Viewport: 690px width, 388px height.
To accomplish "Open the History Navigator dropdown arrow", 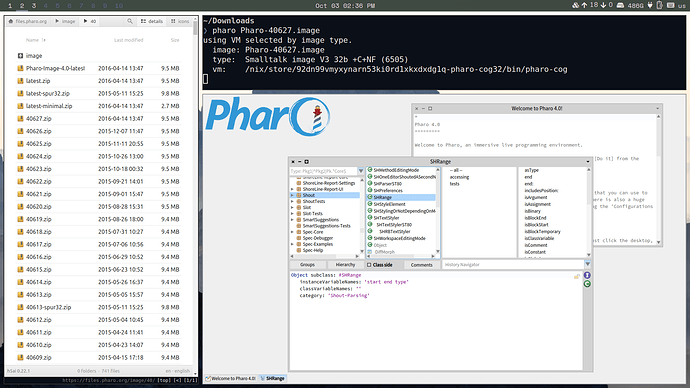I will [x=587, y=264].
